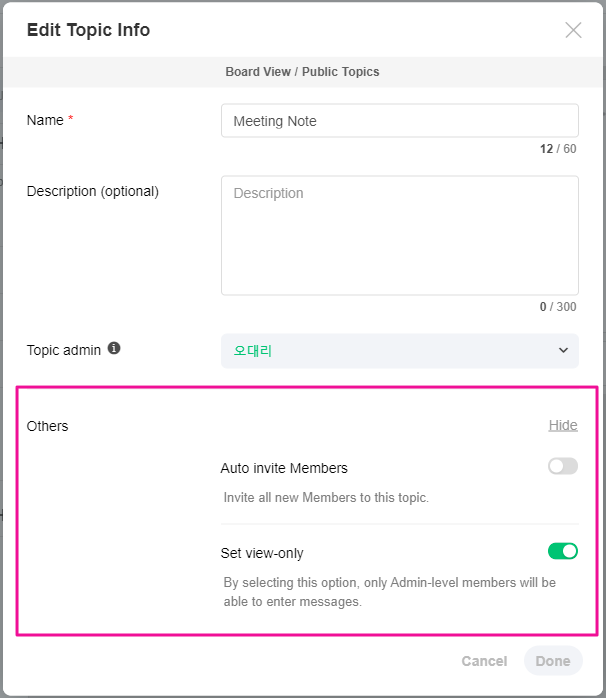Close the Edit Topic Info dialog
This screenshot has height=698, width=606.
pos(573,30)
